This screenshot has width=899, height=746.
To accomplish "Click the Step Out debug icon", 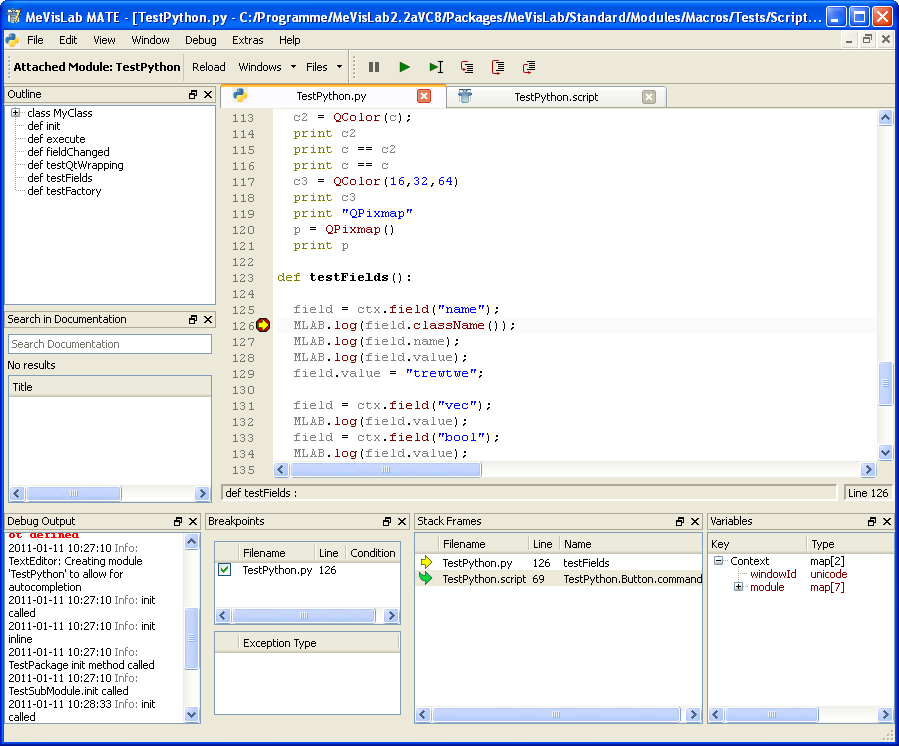I will click(x=529, y=67).
